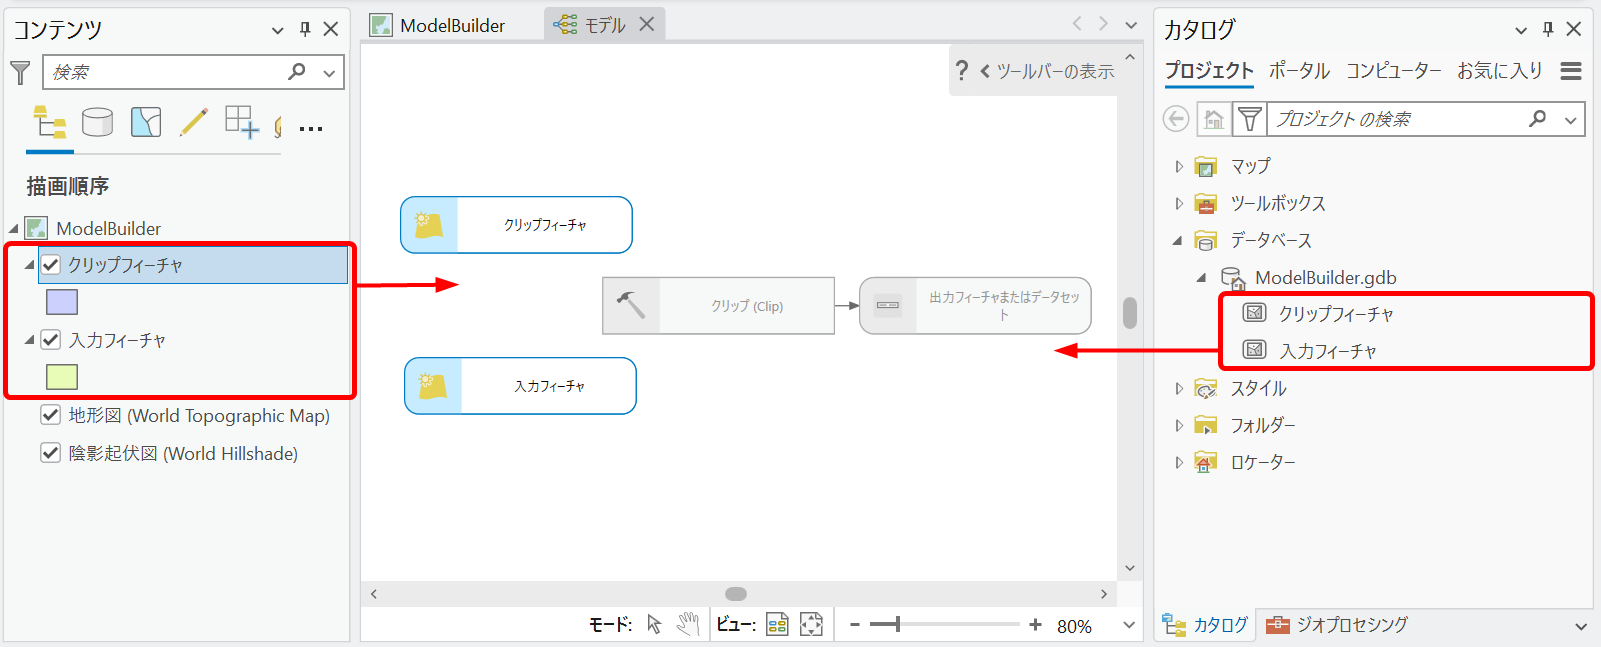Activate the Select mode arrow icon
The image size is (1601, 647).
[x=654, y=625]
